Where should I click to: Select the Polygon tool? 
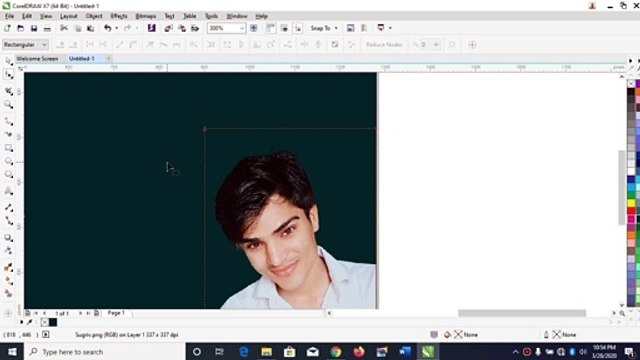[9, 175]
